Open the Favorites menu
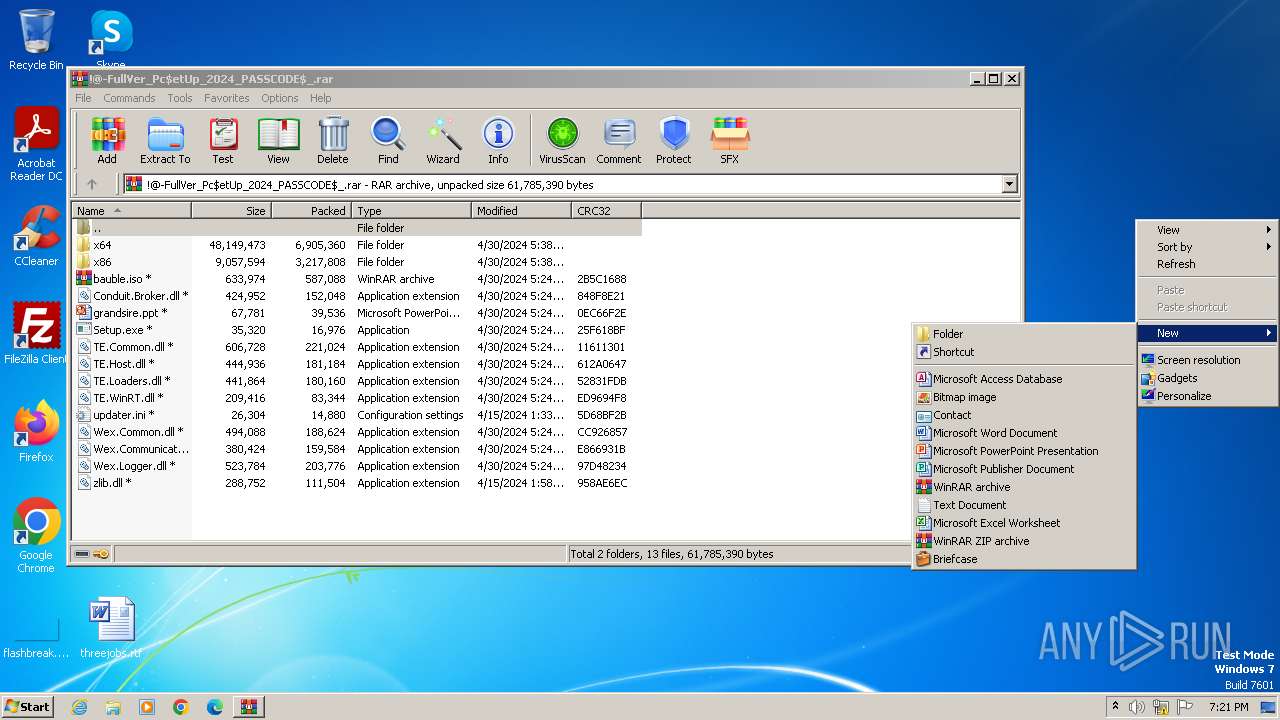Viewport: 1280px width, 720px height. pos(227,98)
